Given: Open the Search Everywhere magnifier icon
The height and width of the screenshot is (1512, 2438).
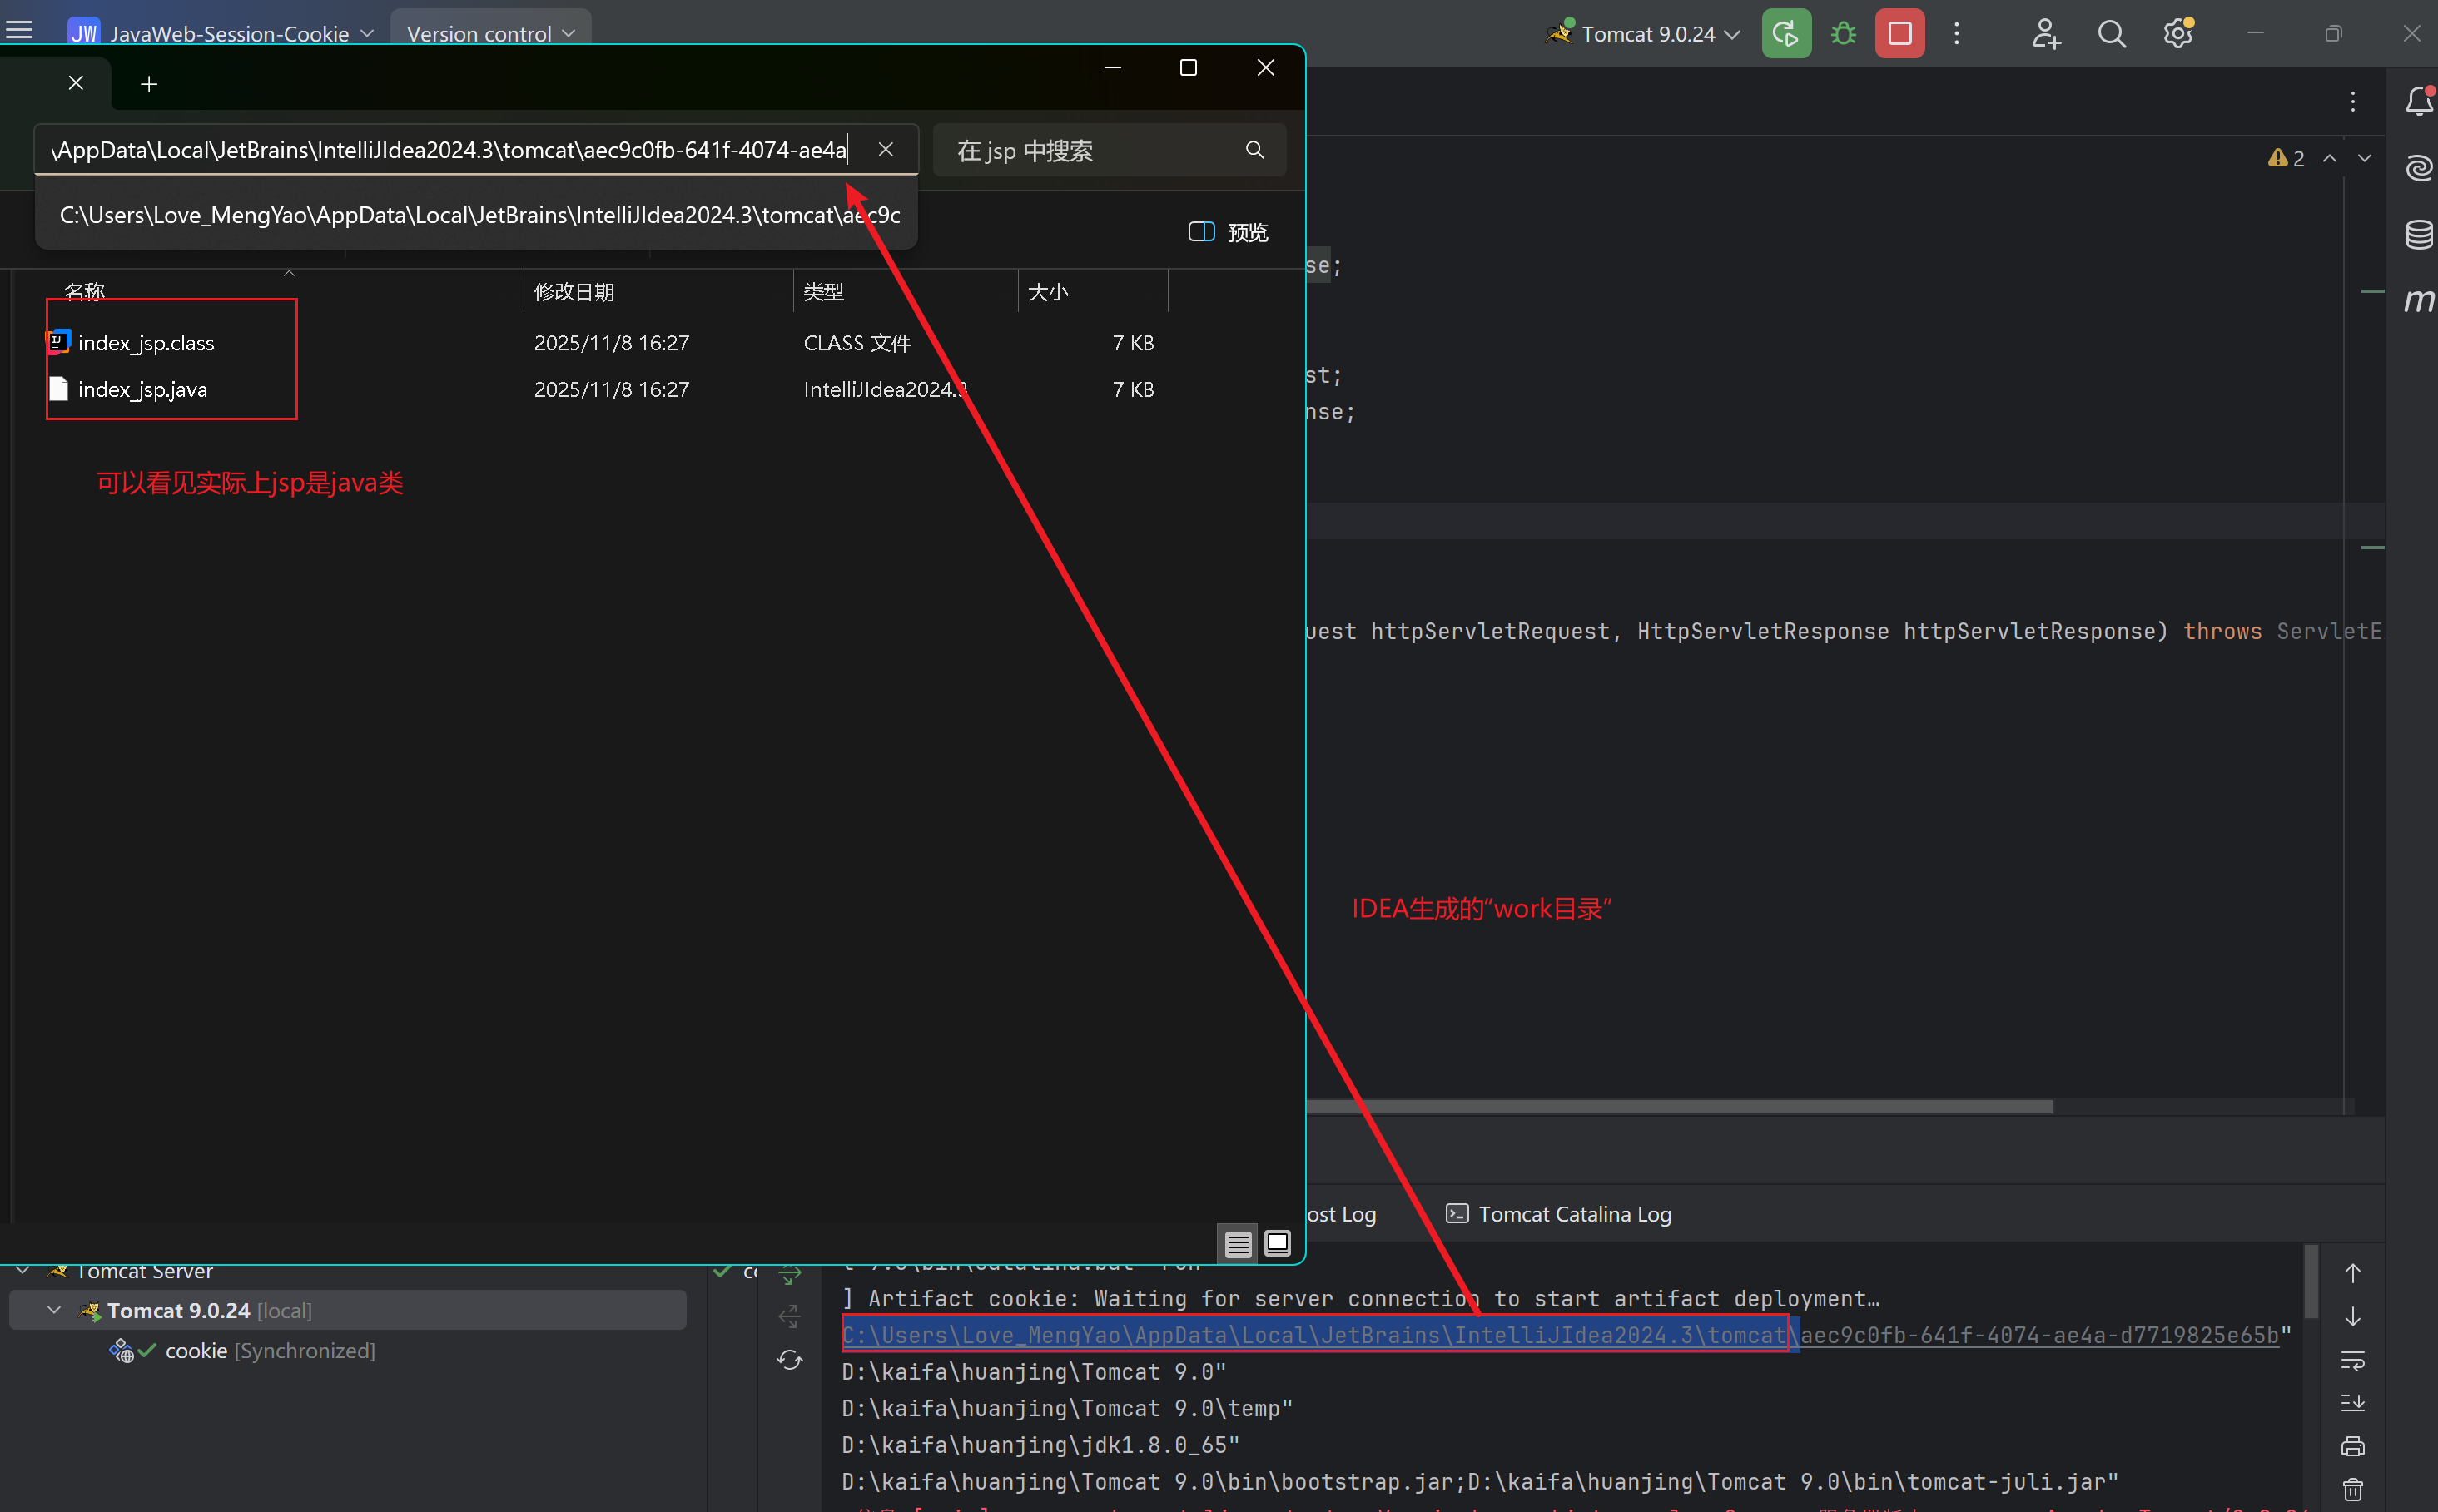Looking at the screenshot, I should [x=2111, y=34].
